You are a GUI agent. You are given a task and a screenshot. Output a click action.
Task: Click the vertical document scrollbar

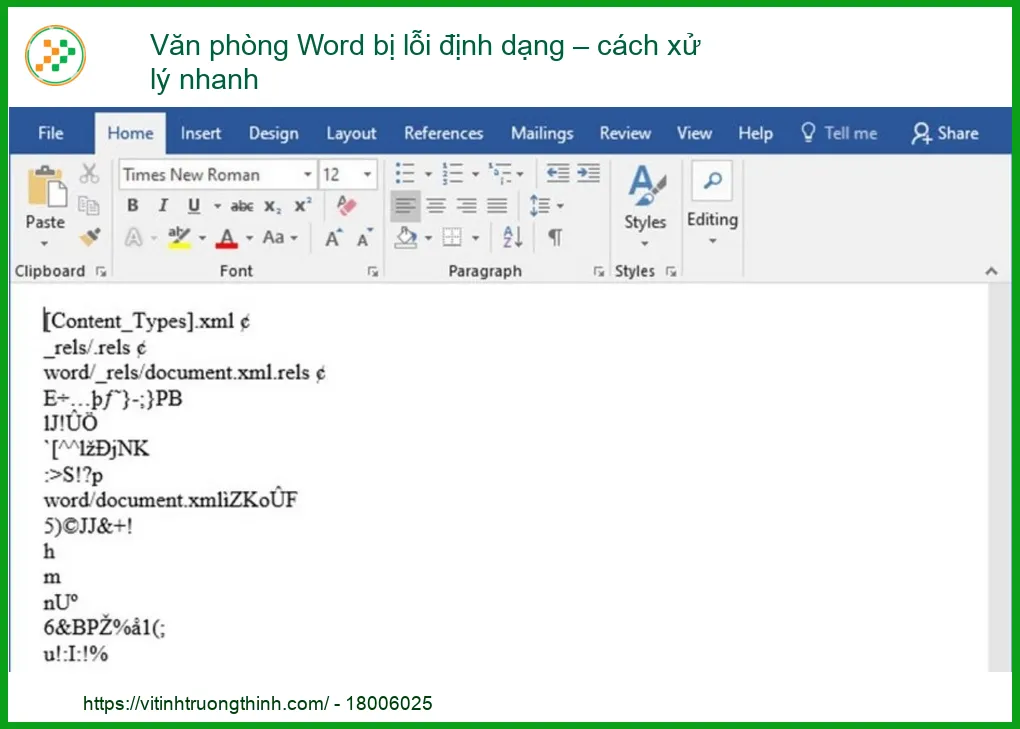(x=999, y=478)
